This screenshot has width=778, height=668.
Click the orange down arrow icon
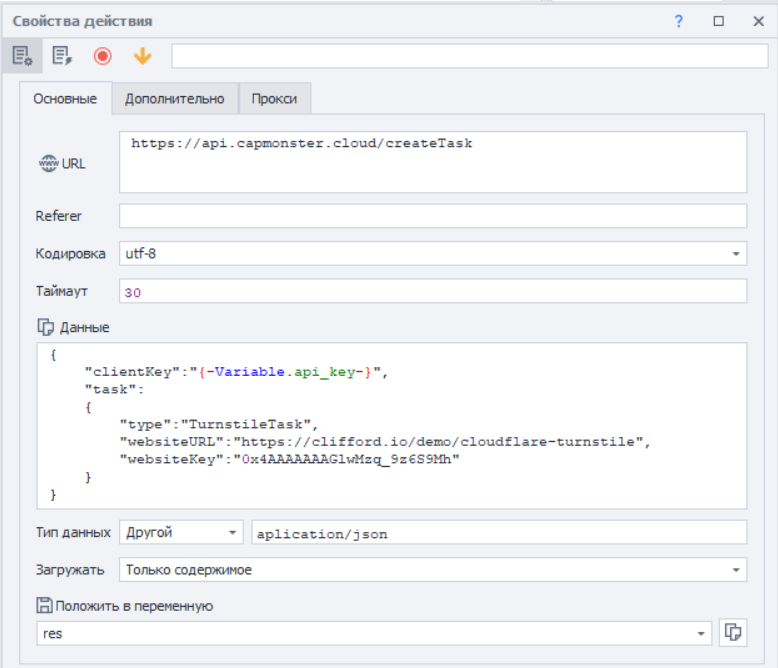tap(142, 56)
